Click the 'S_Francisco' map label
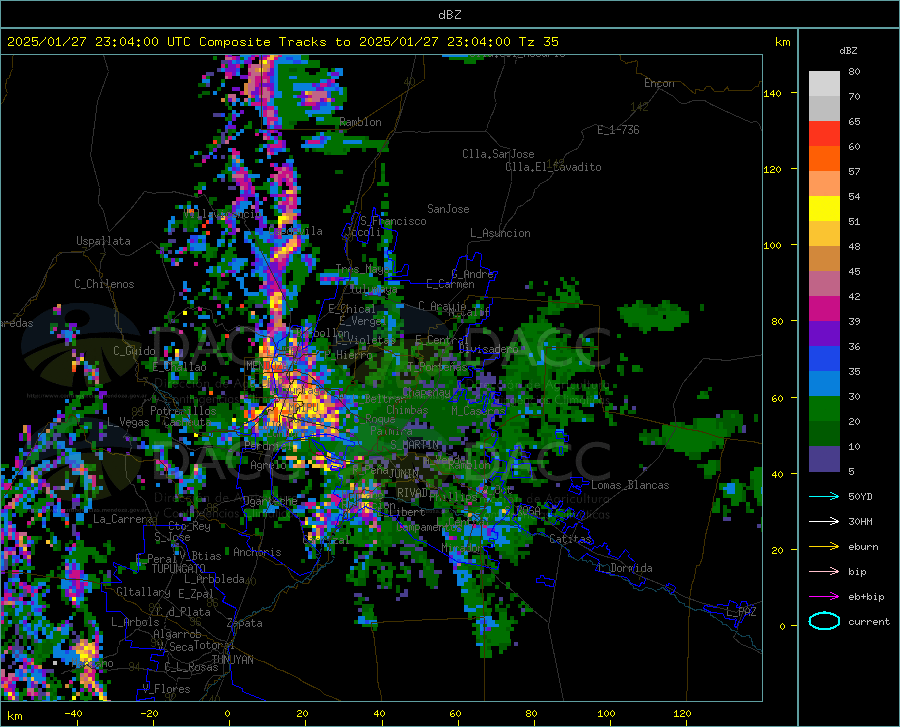 coord(393,221)
